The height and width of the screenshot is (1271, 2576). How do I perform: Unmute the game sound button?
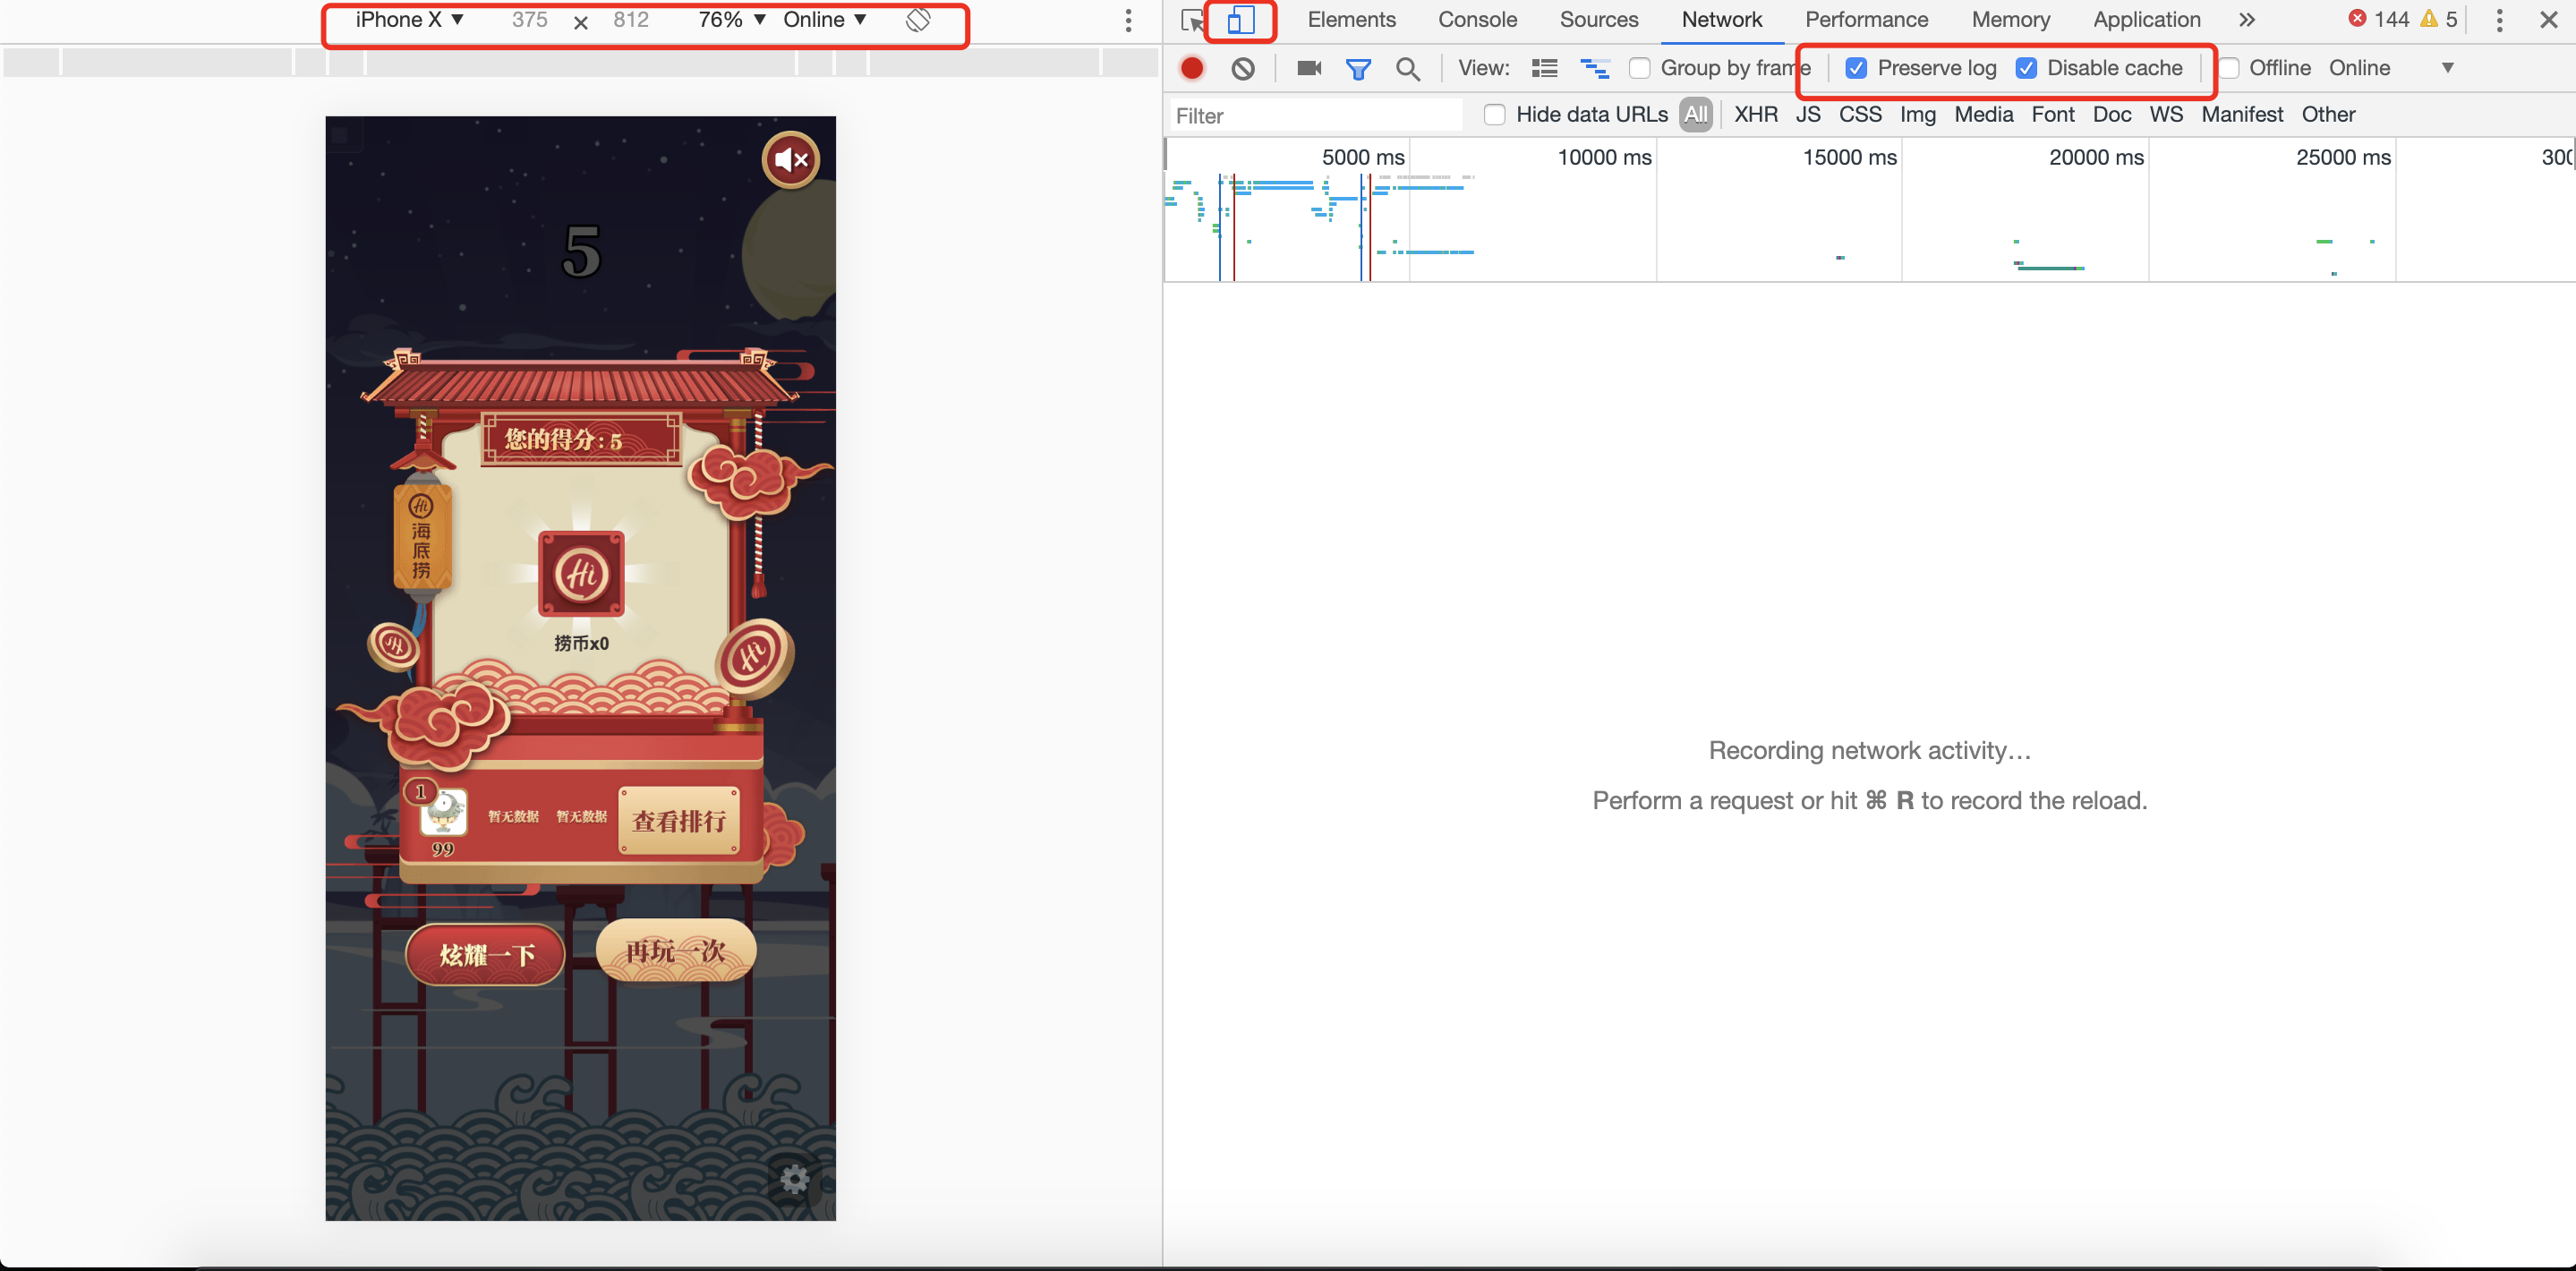point(791,159)
